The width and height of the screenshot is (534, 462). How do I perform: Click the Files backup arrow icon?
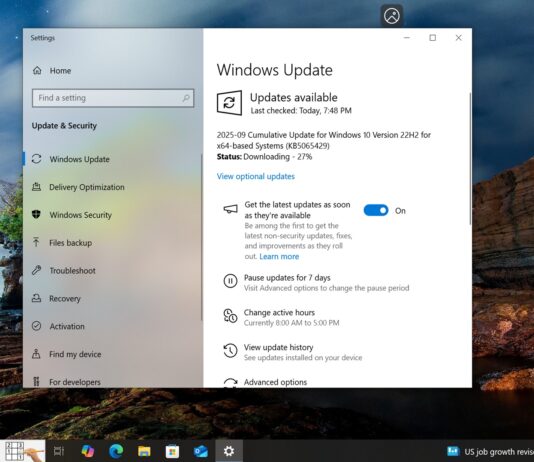pyautogui.click(x=36, y=242)
